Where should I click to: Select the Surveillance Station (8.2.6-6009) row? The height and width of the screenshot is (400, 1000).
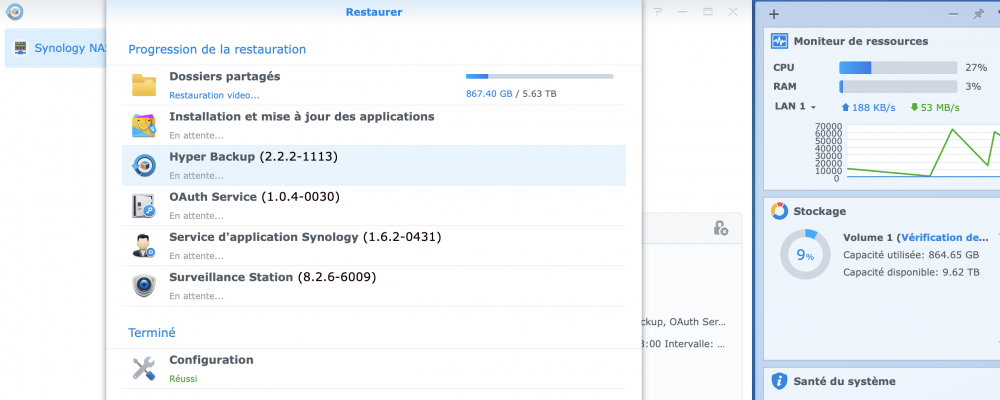point(374,286)
